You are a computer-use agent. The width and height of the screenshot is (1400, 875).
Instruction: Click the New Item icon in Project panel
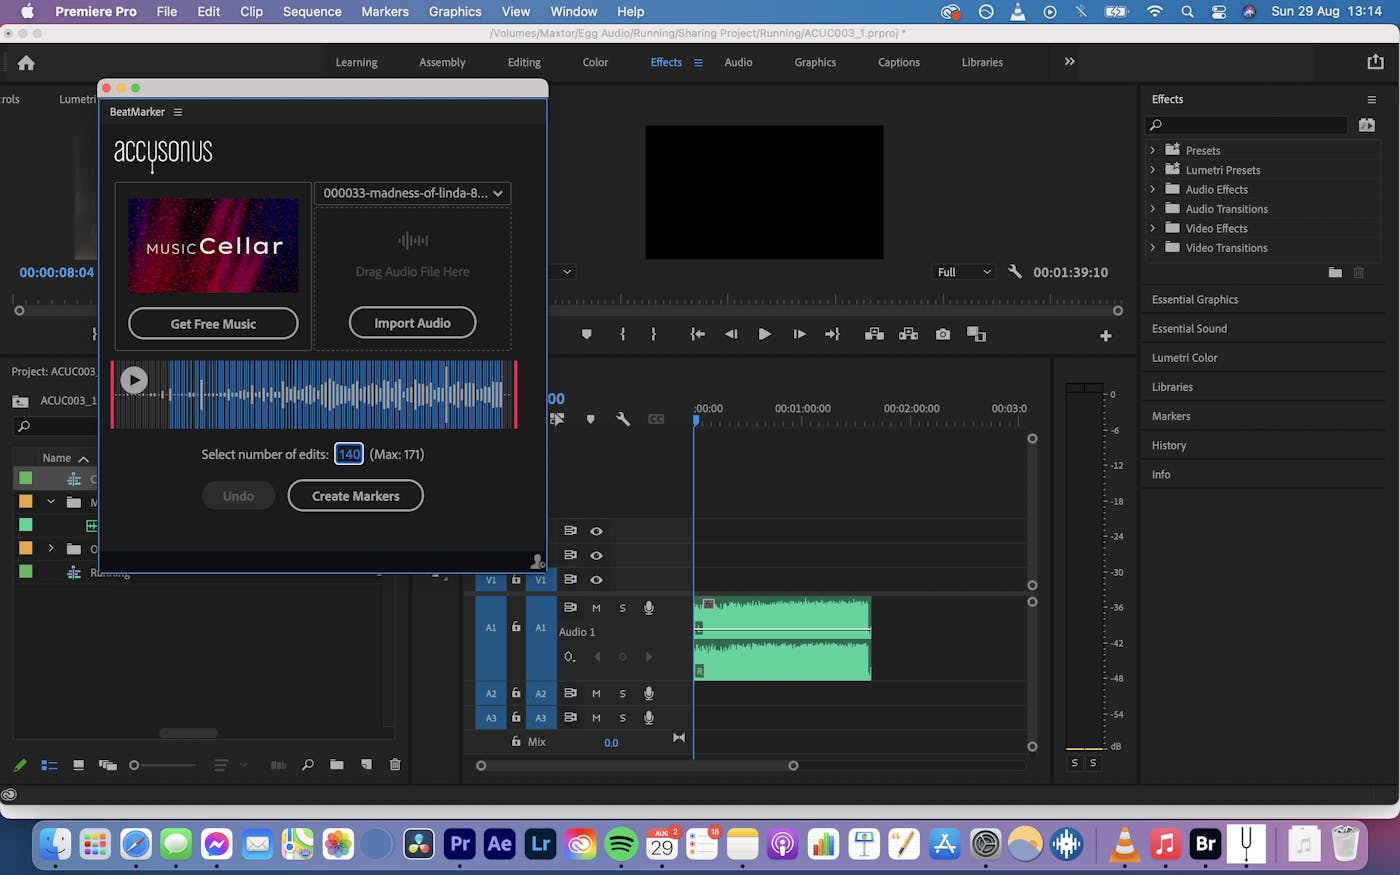[366, 765]
